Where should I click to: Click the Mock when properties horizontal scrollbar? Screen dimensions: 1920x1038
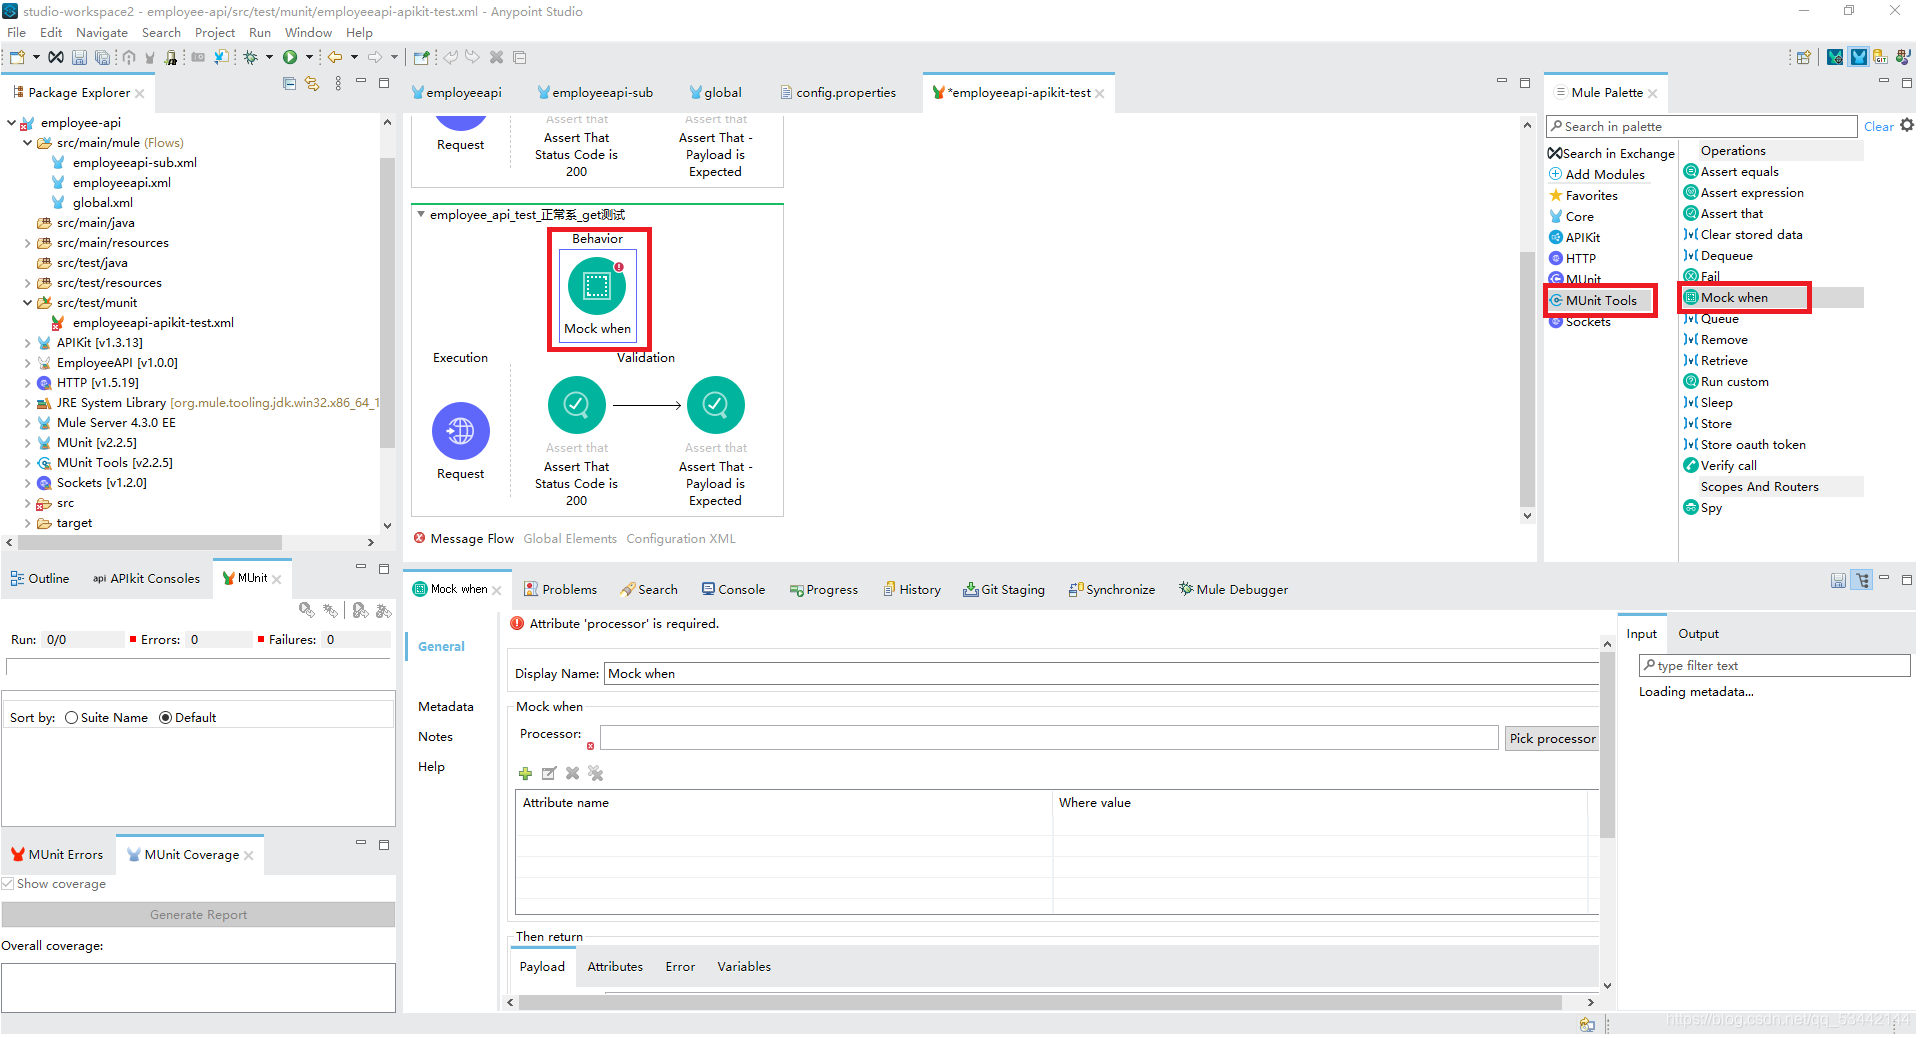click(1040, 1002)
